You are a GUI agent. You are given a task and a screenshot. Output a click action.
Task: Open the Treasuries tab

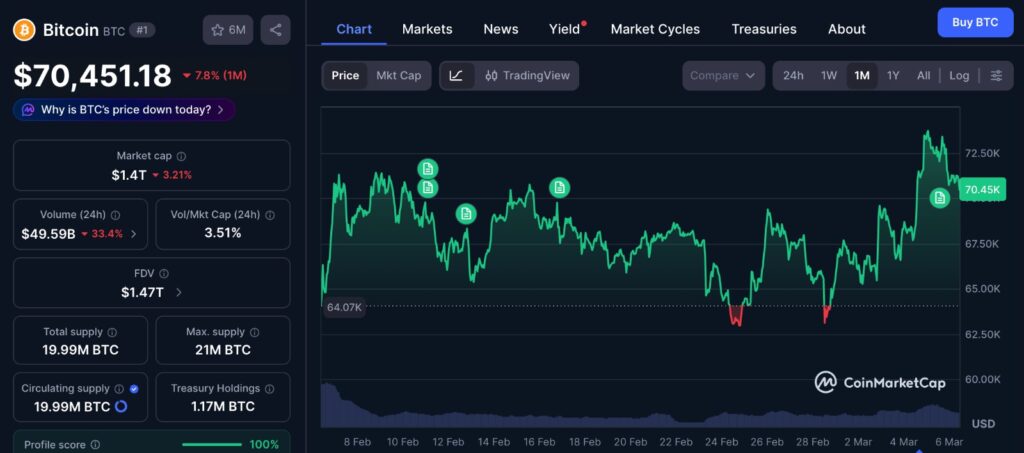[764, 29]
